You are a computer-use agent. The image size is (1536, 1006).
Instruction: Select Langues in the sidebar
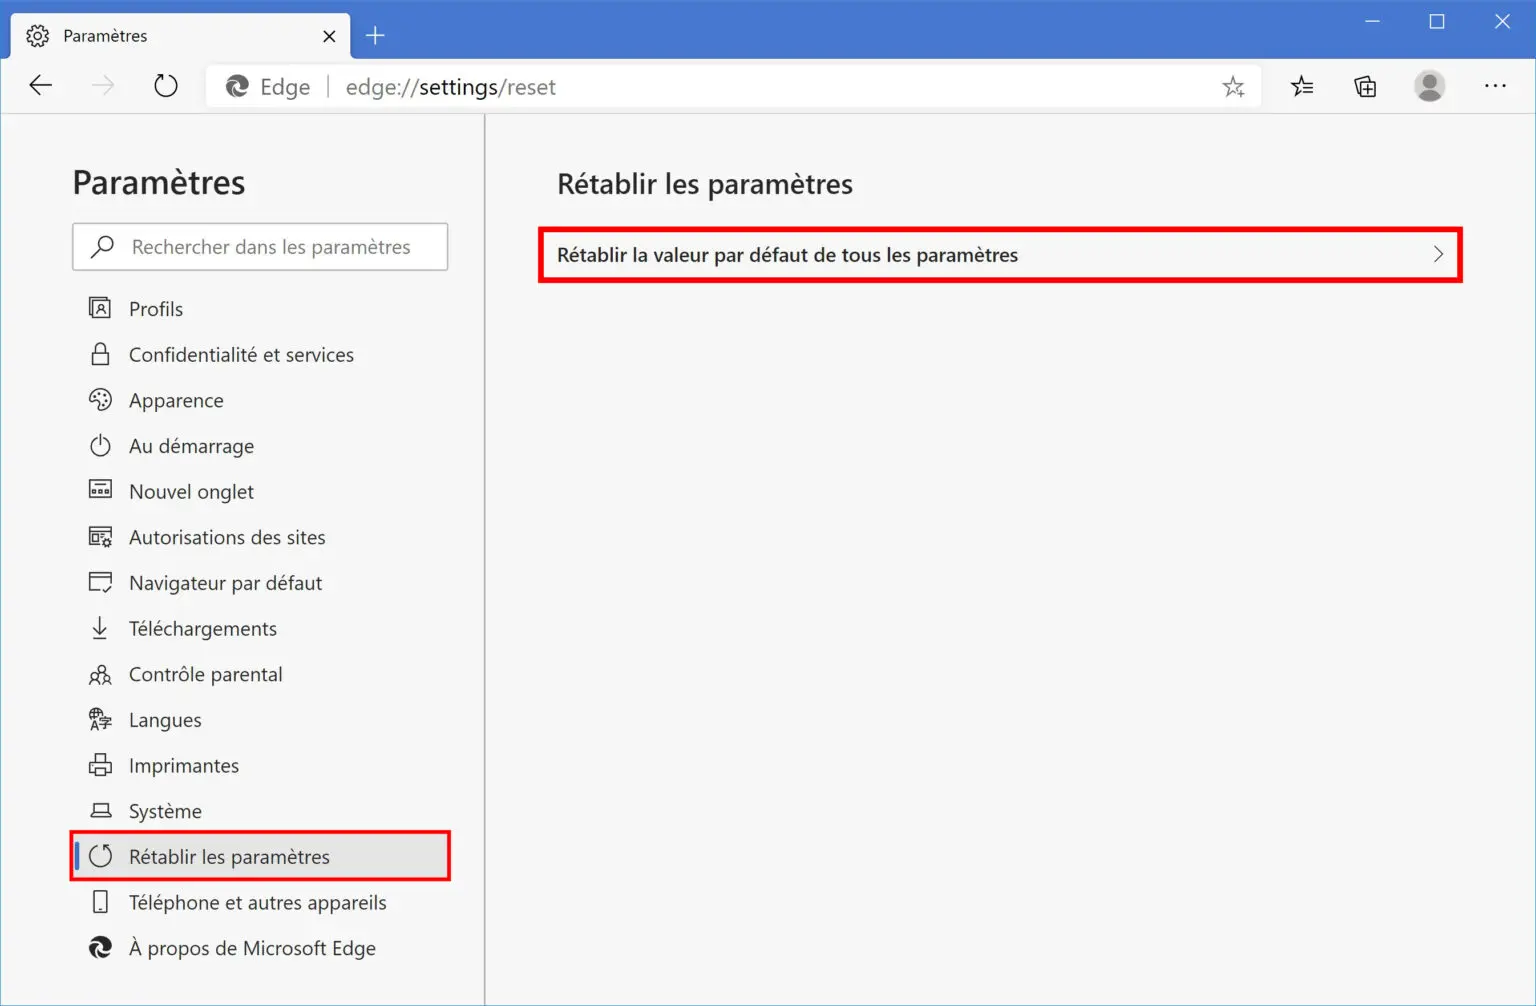(x=165, y=720)
